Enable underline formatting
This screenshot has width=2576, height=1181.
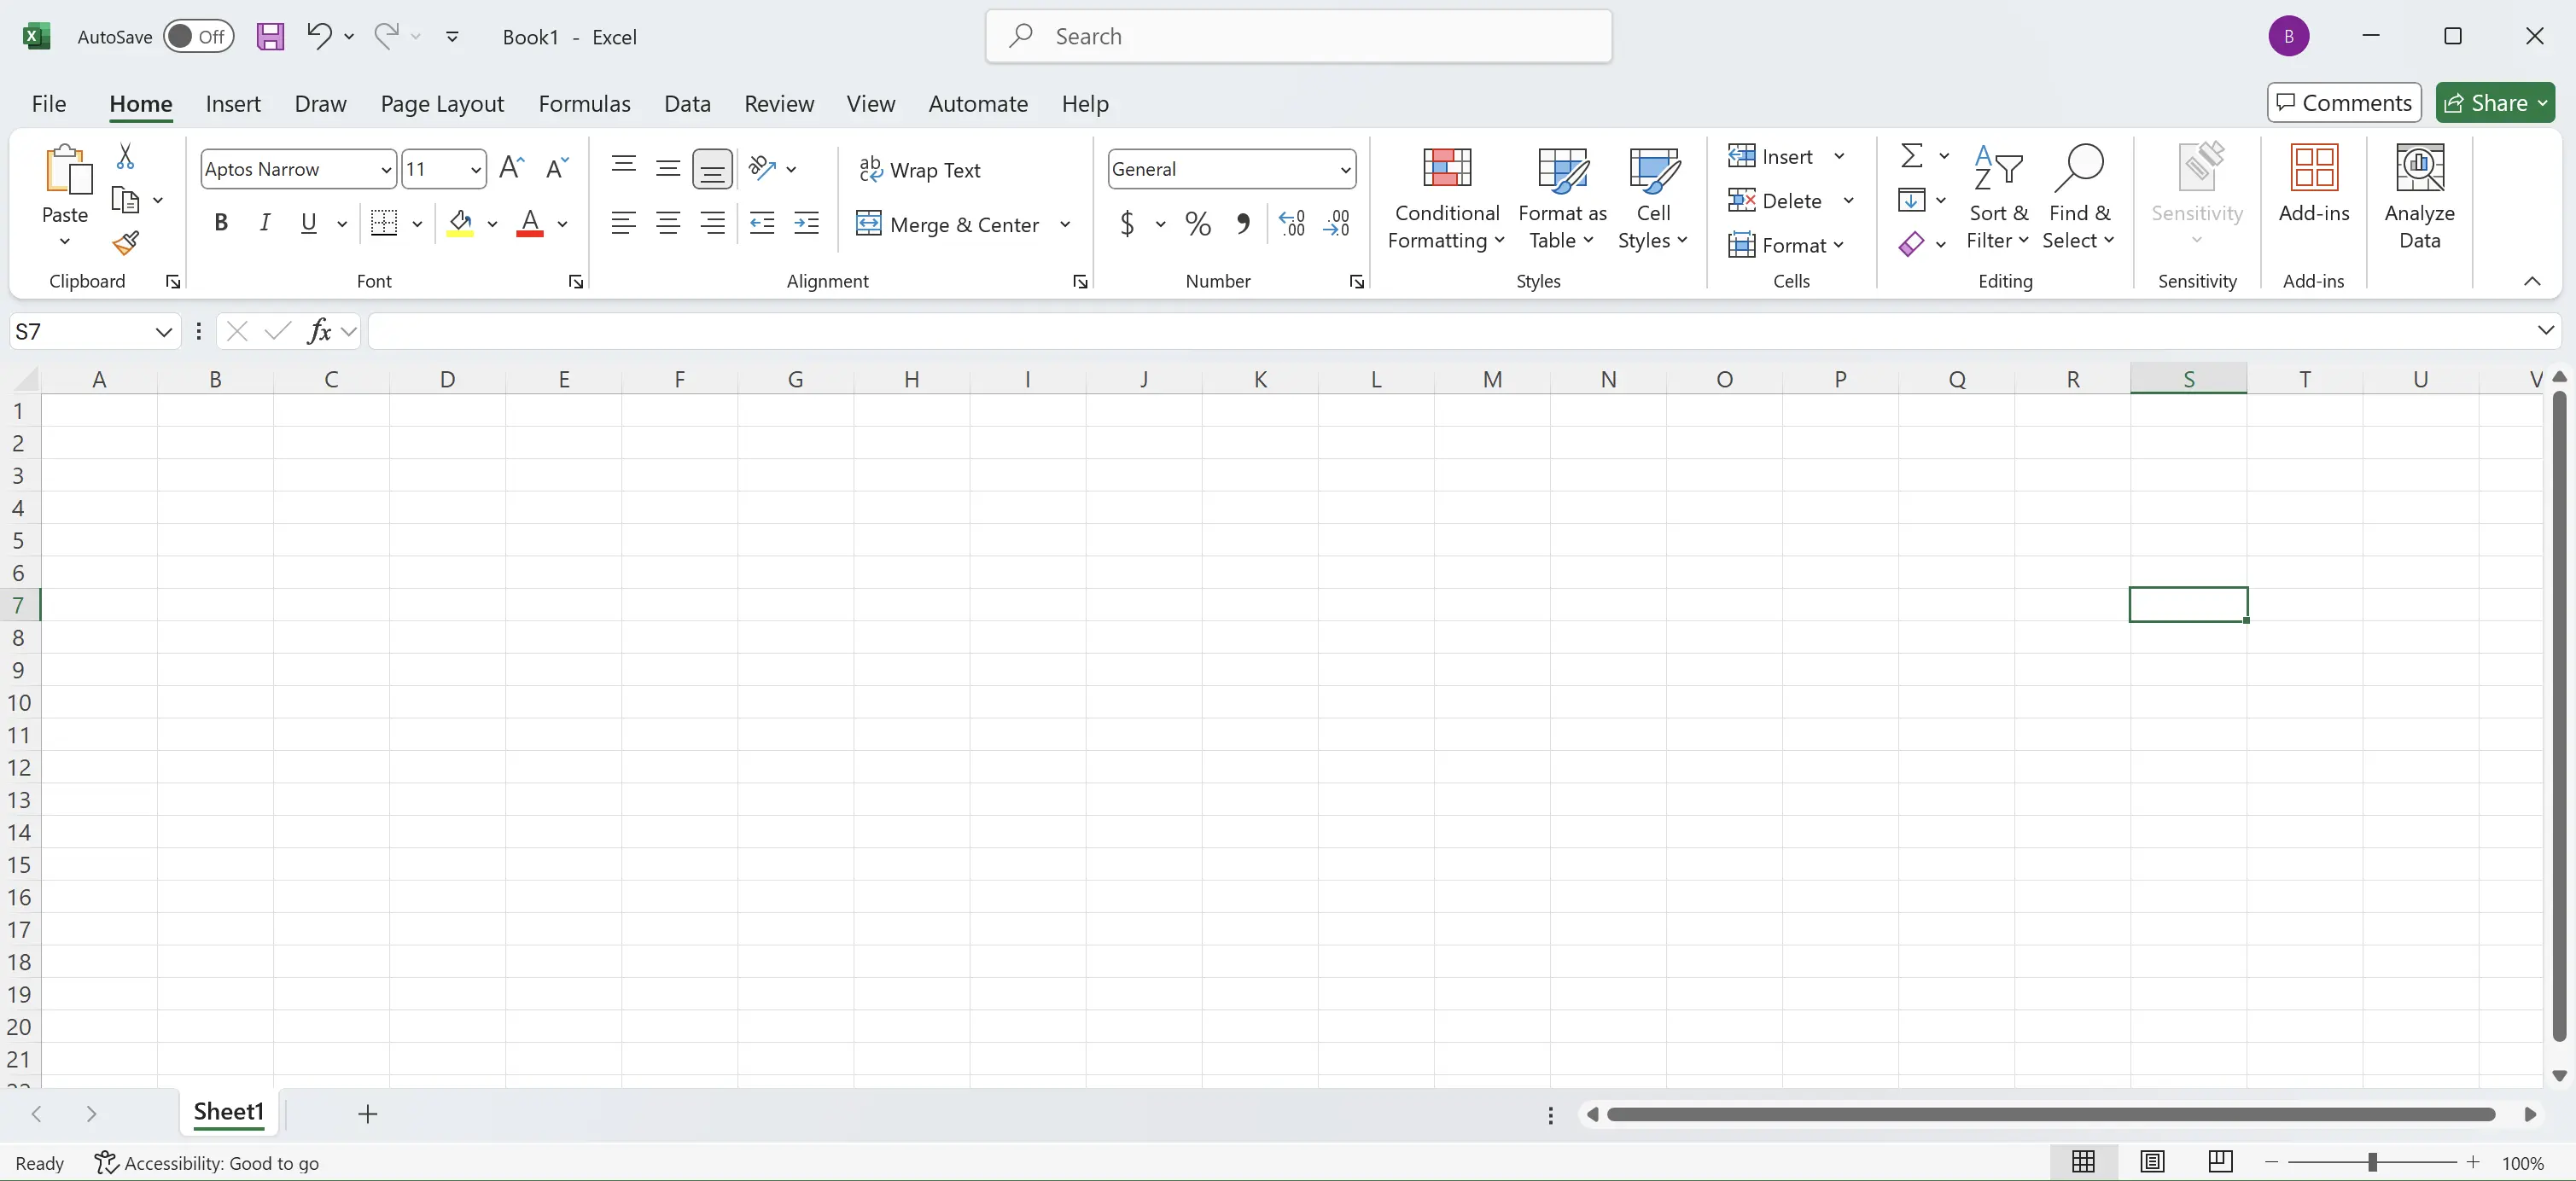308,222
